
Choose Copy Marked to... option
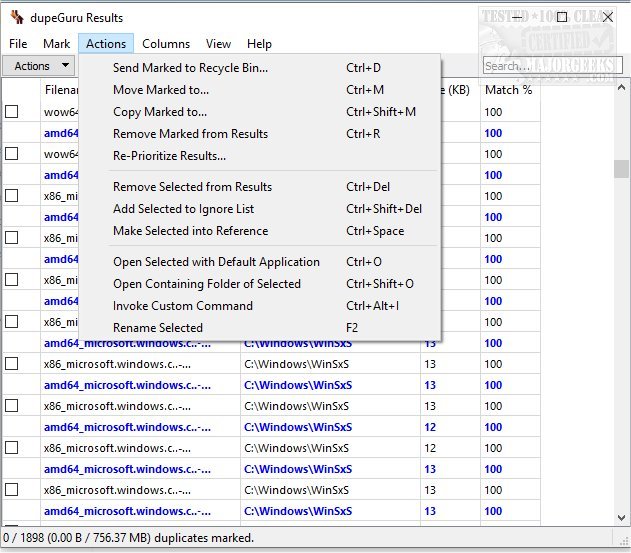click(160, 112)
